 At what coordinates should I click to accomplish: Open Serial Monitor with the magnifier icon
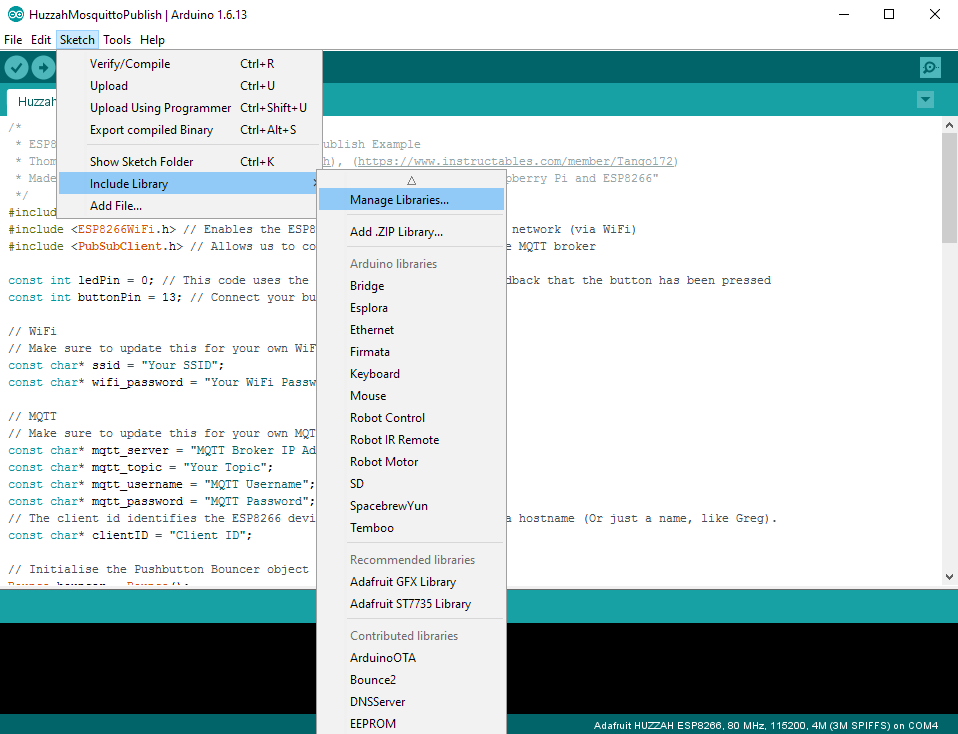pos(929,67)
